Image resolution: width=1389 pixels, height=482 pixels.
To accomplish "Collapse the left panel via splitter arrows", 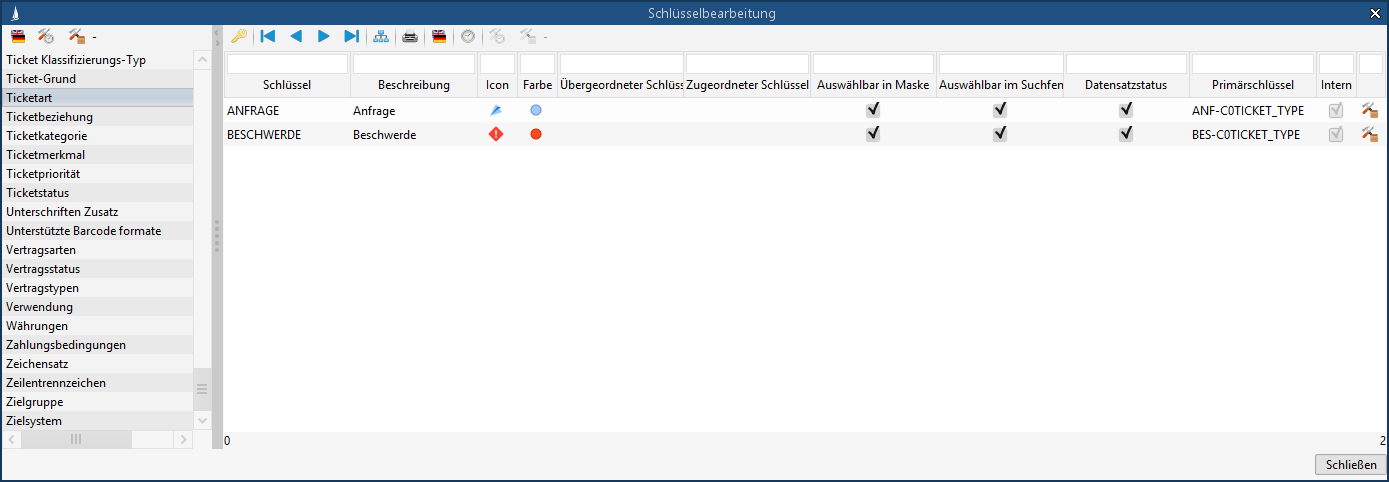I will coord(216,36).
